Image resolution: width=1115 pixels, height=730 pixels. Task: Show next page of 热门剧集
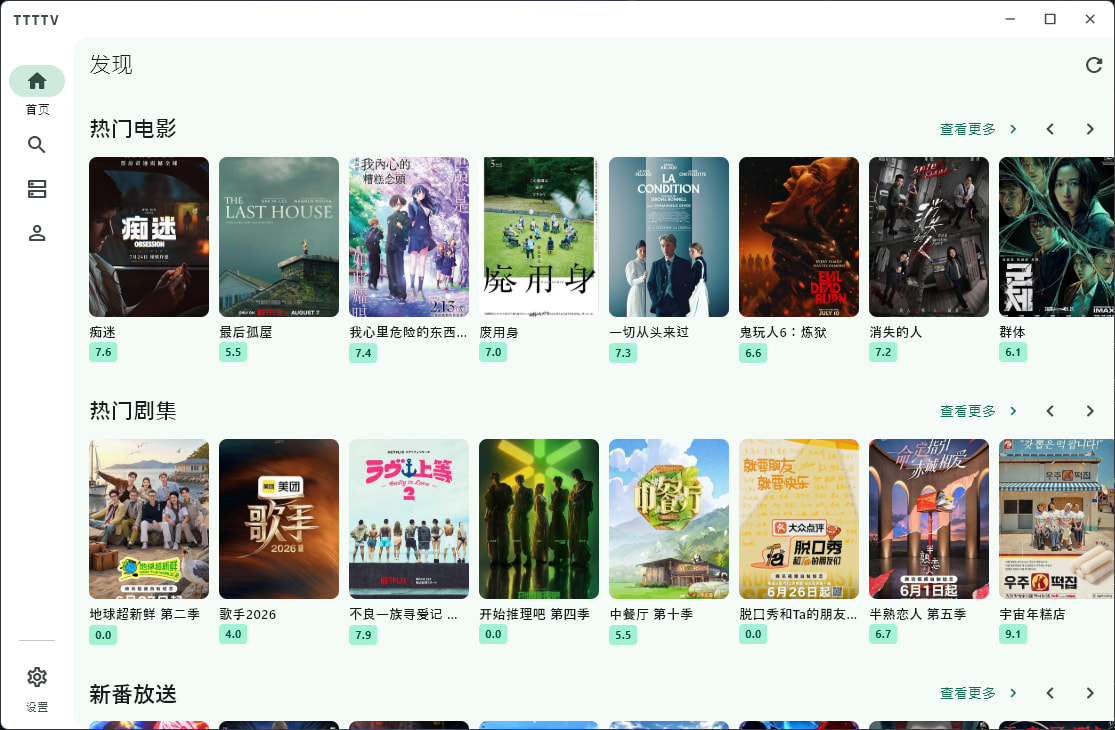tap(1090, 411)
